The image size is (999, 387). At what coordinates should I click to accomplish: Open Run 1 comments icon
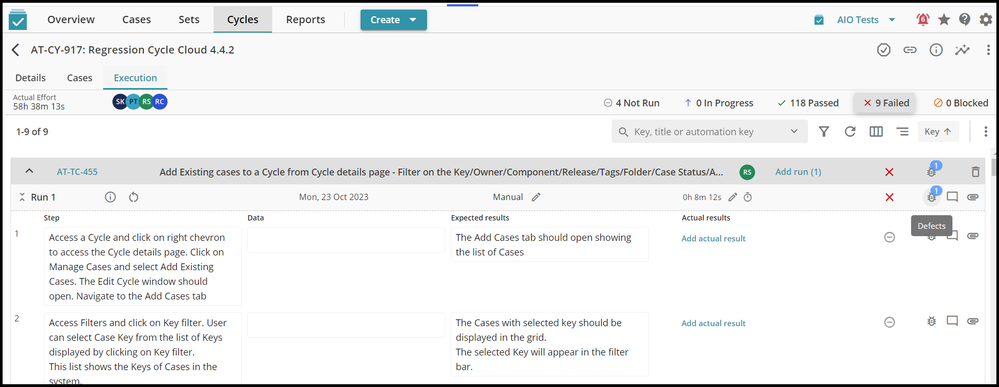coord(952,197)
